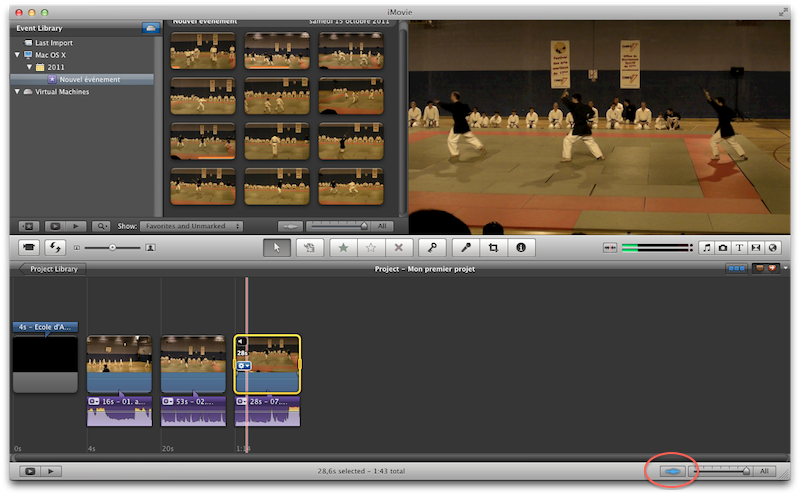Click the large thumbnail icon beside size slider
This screenshot has height=495, width=800.
[x=151, y=248]
